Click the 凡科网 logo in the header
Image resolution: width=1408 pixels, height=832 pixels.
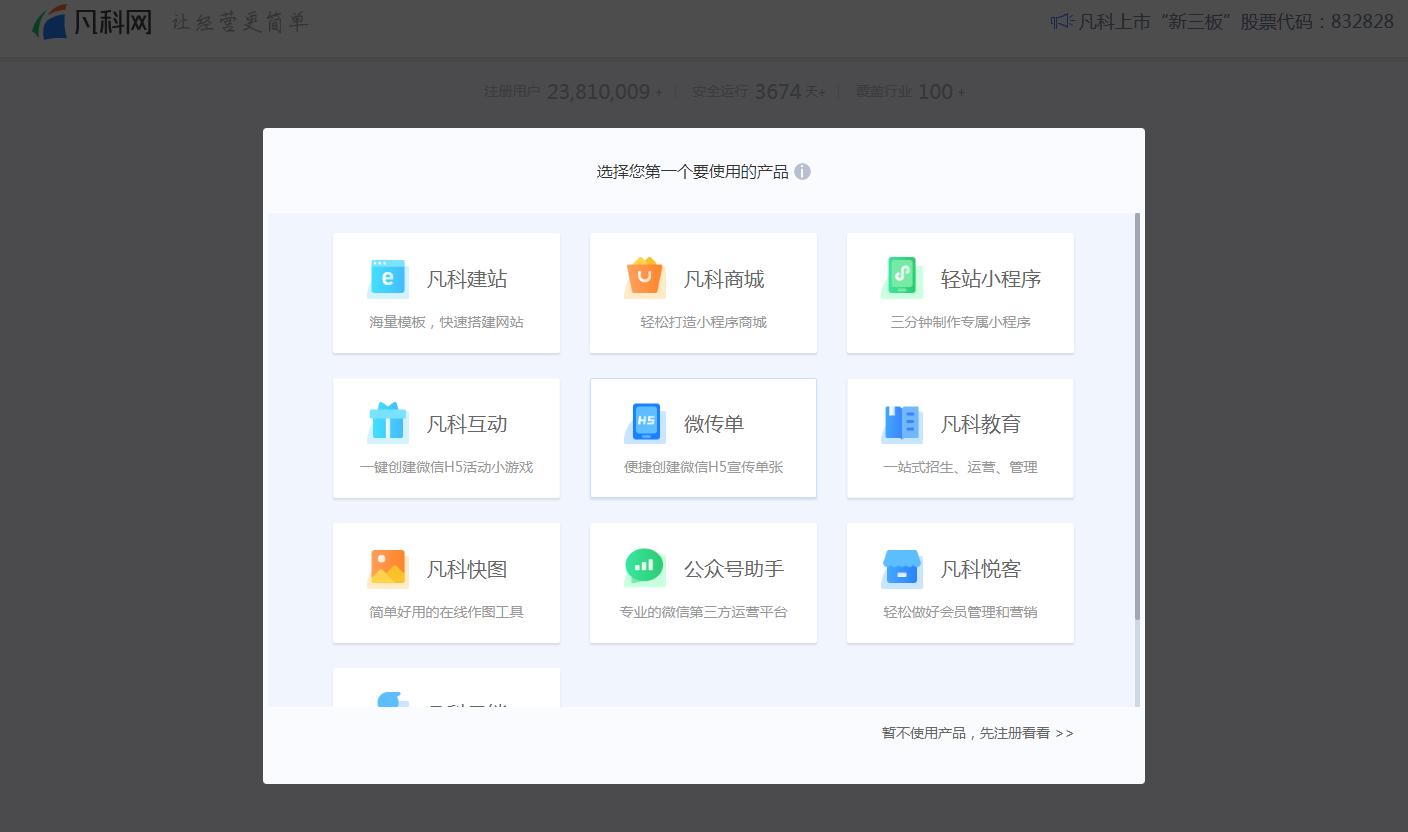(92, 21)
